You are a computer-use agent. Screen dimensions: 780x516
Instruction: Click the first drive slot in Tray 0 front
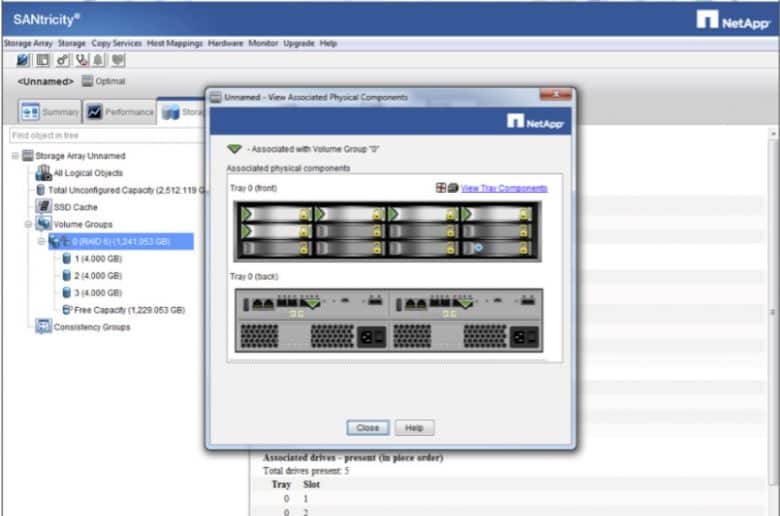coord(275,214)
